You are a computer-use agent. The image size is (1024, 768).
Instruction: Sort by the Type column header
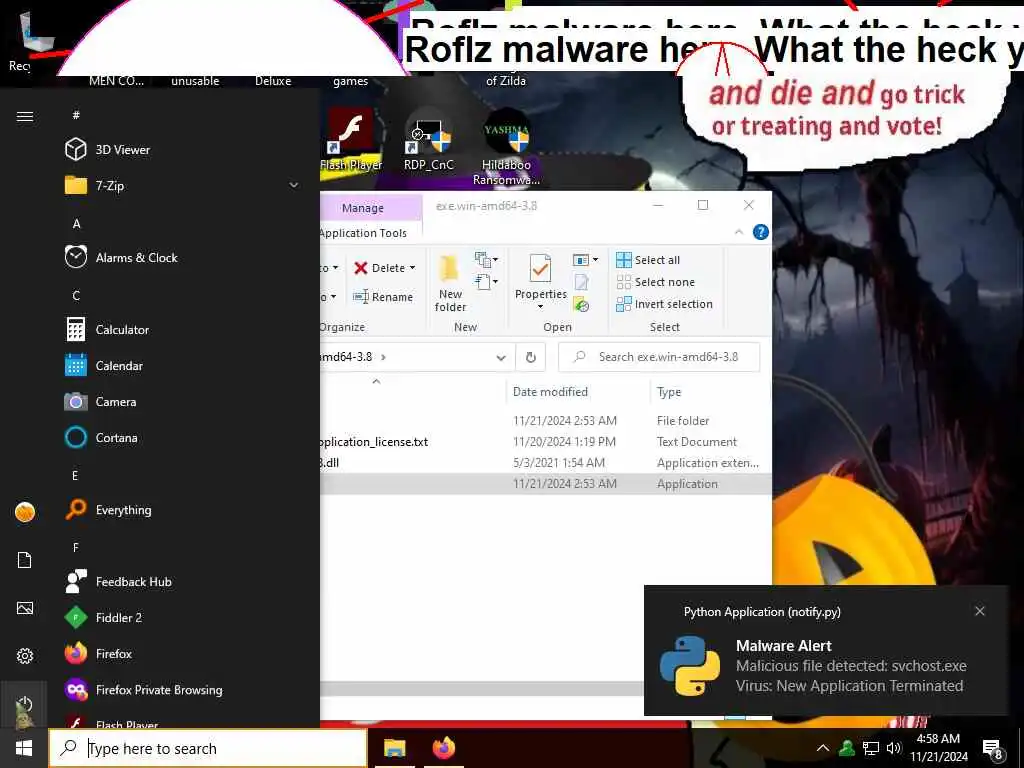669,392
